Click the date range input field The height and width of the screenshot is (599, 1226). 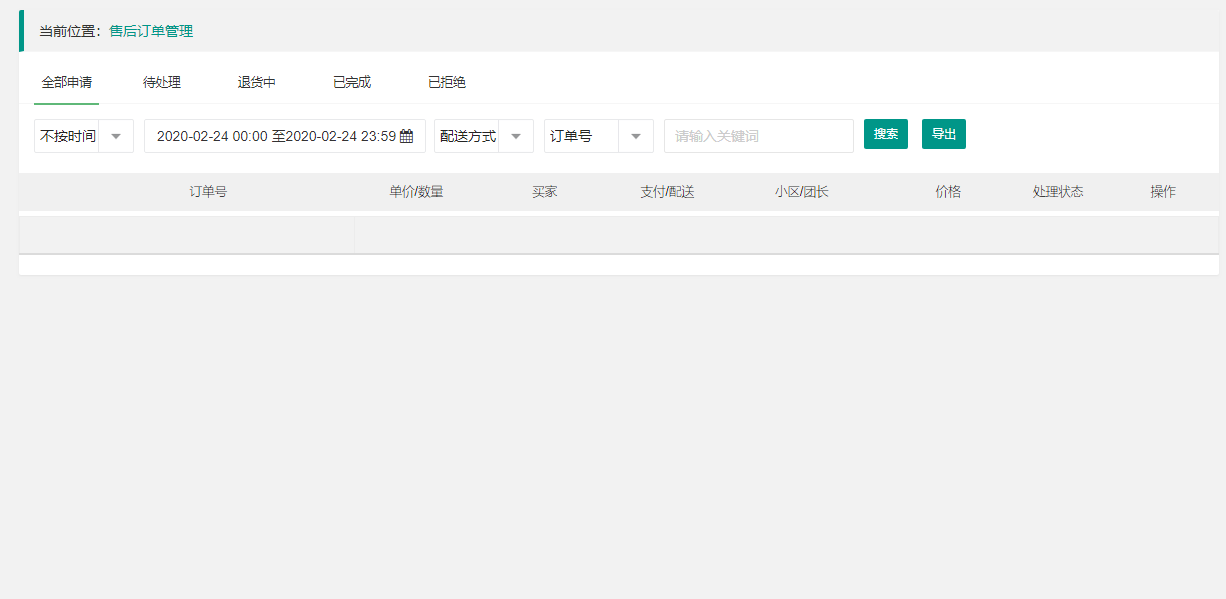click(x=285, y=136)
